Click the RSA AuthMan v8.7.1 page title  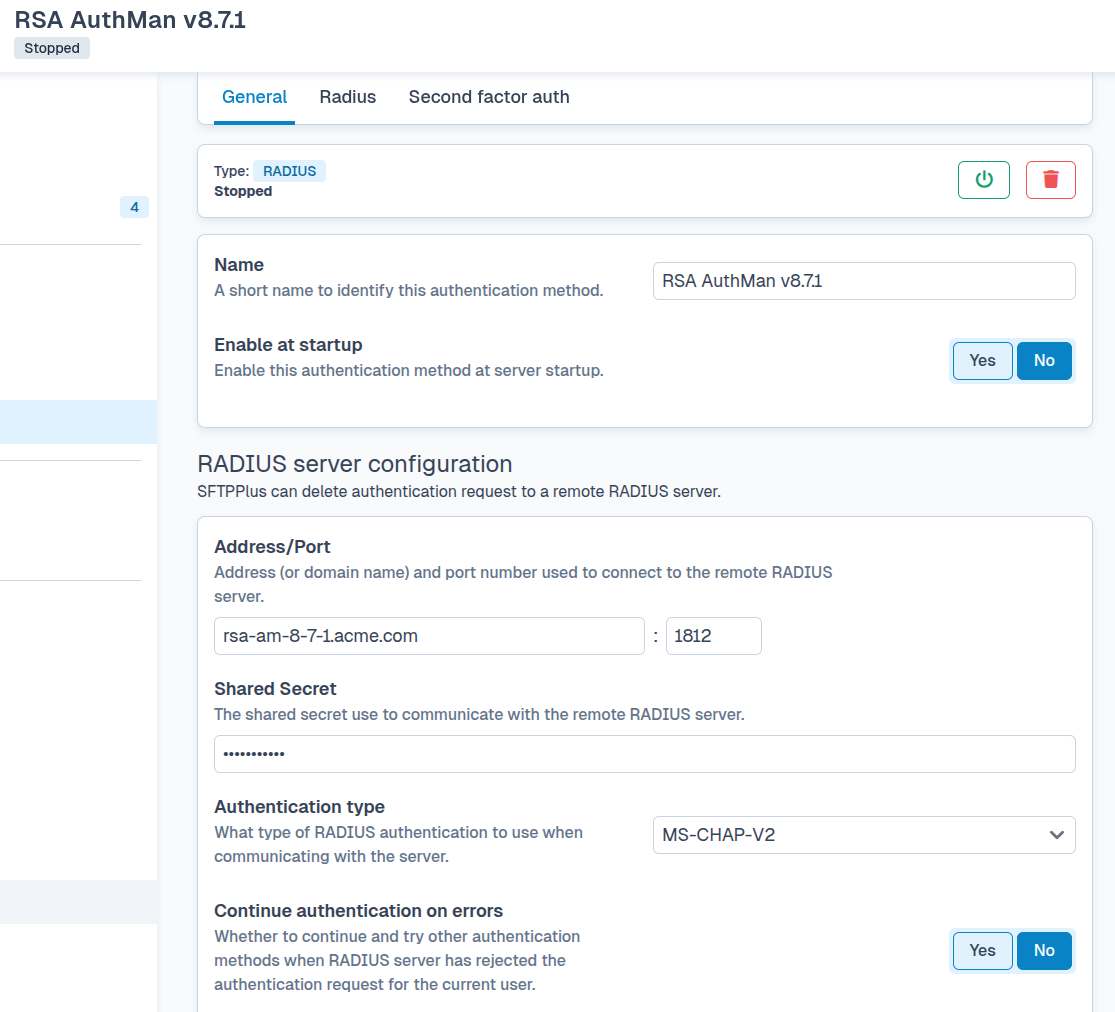[130, 20]
